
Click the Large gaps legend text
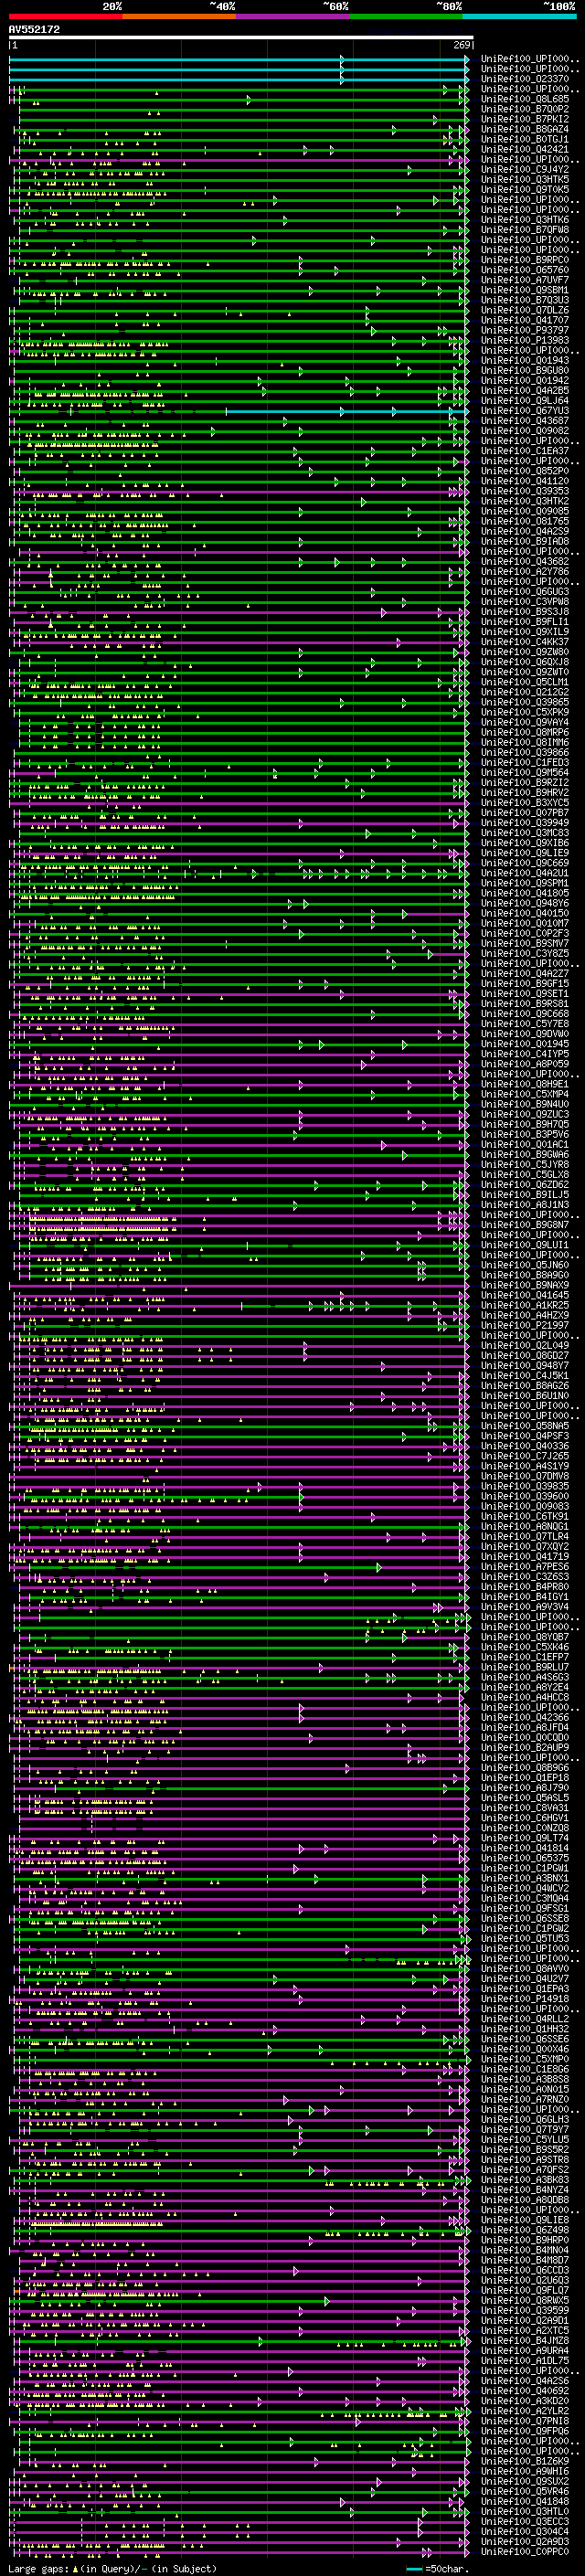pos(112,2568)
